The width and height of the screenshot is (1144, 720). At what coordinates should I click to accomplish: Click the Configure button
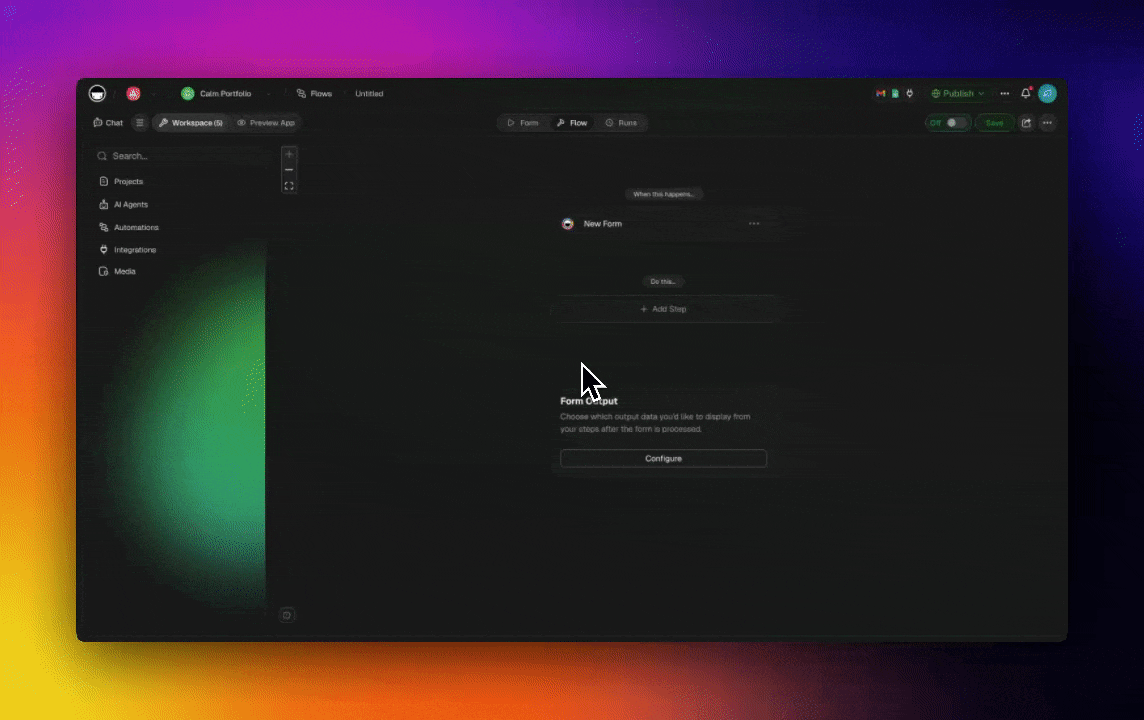[x=663, y=458]
